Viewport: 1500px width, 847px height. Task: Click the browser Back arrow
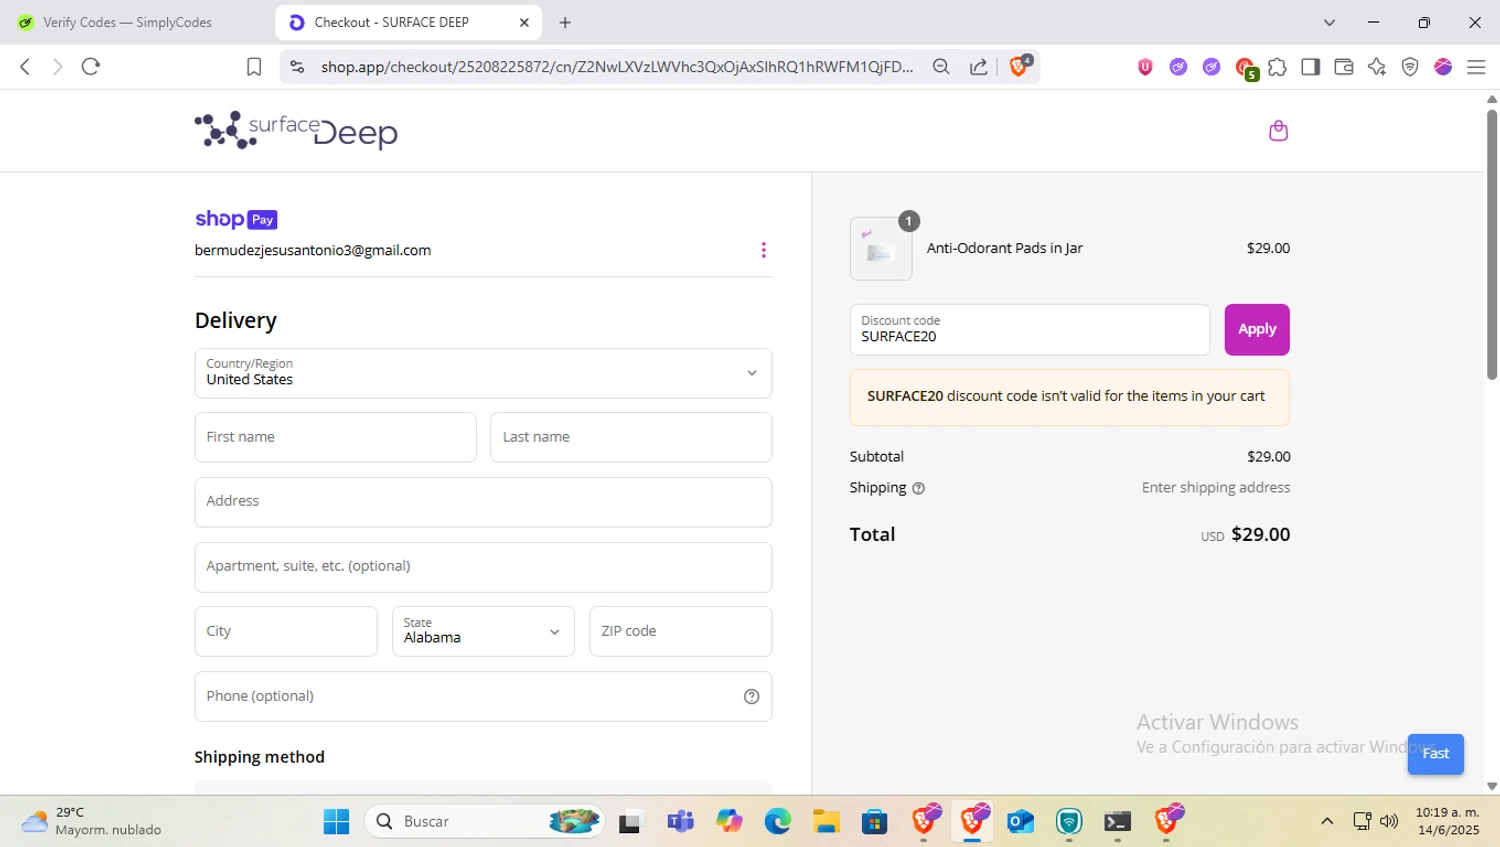click(25, 67)
